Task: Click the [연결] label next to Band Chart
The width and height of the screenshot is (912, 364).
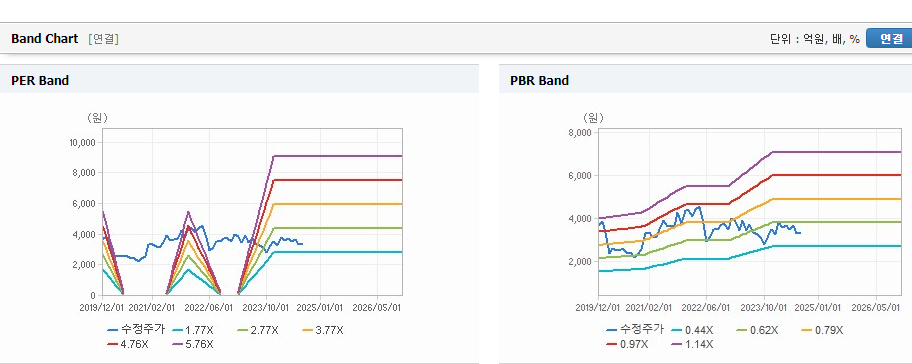Action: coord(104,39)
